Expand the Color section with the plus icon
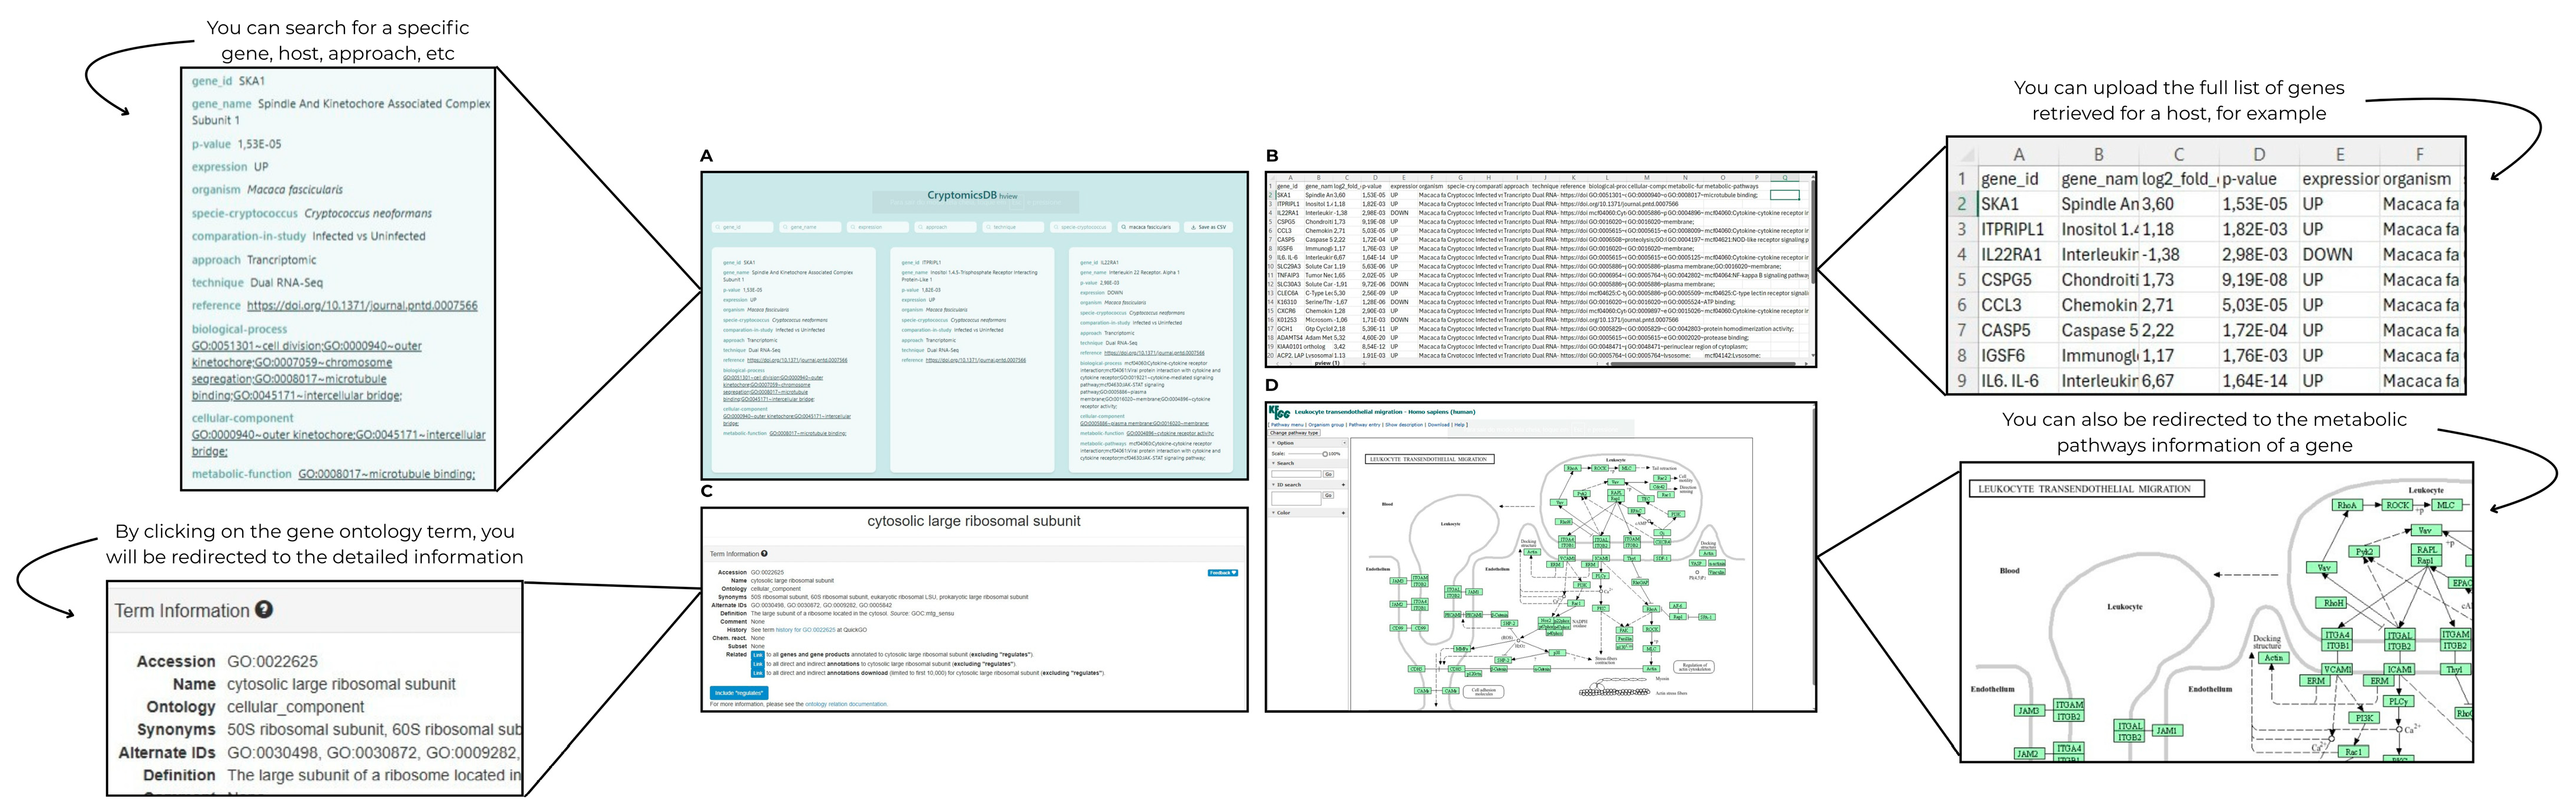Screen dimensions: 2576x811 (1344, 513)
